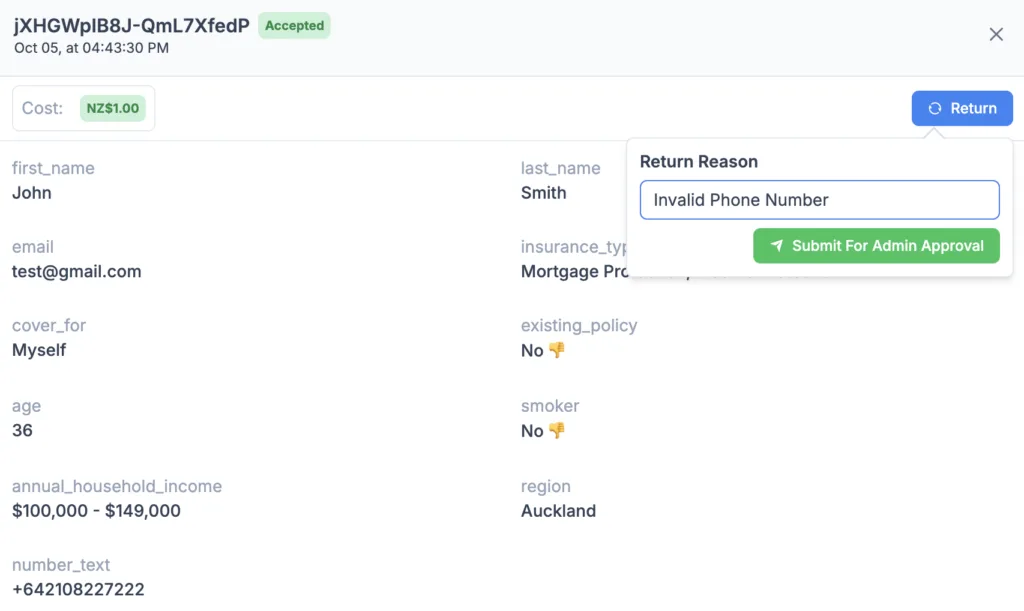1024x611 pixels.
Task: Select the lead ID jXHGWpIB8J-QmL7XfedP
Action: (x=131, y=25)
